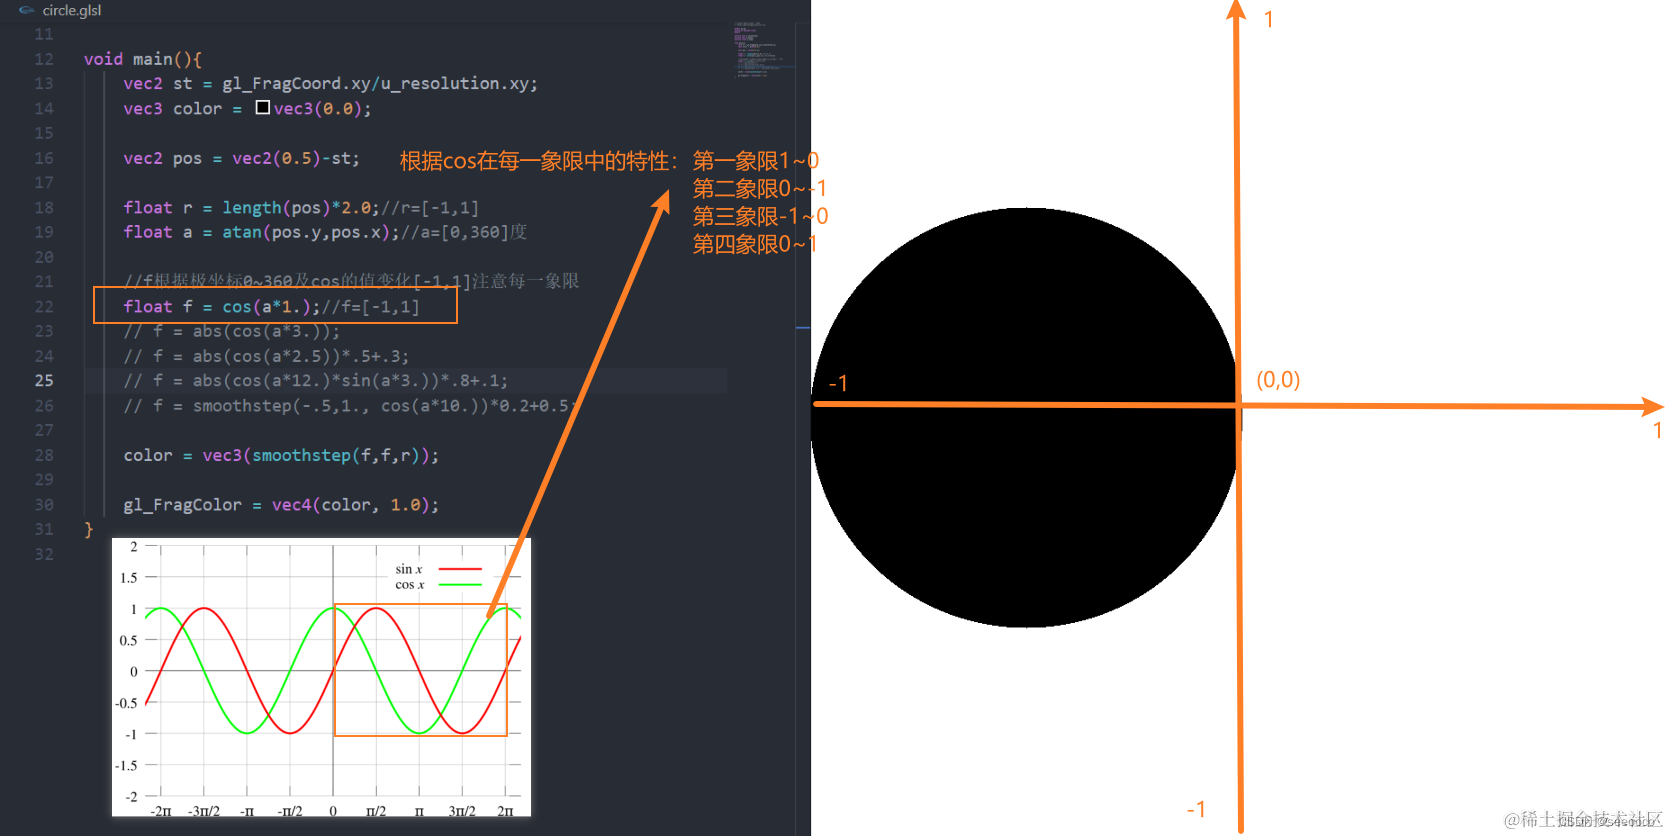Click 'void main(){' code line
This screenshot has width=1670, height=836.
pos(143,59)
